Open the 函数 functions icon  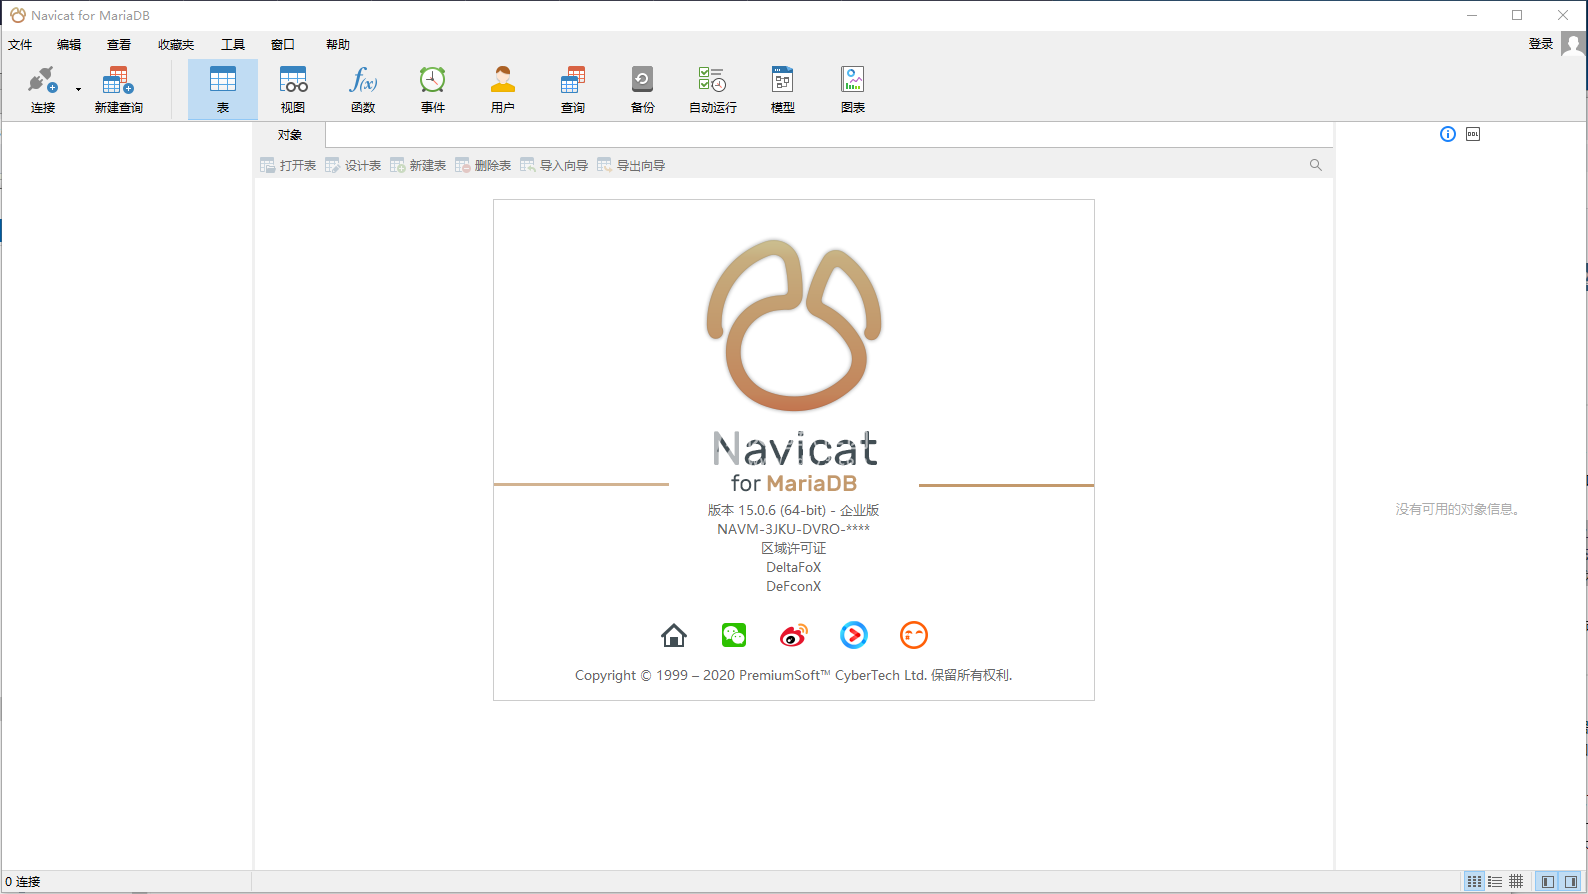[x=363, y=80]
